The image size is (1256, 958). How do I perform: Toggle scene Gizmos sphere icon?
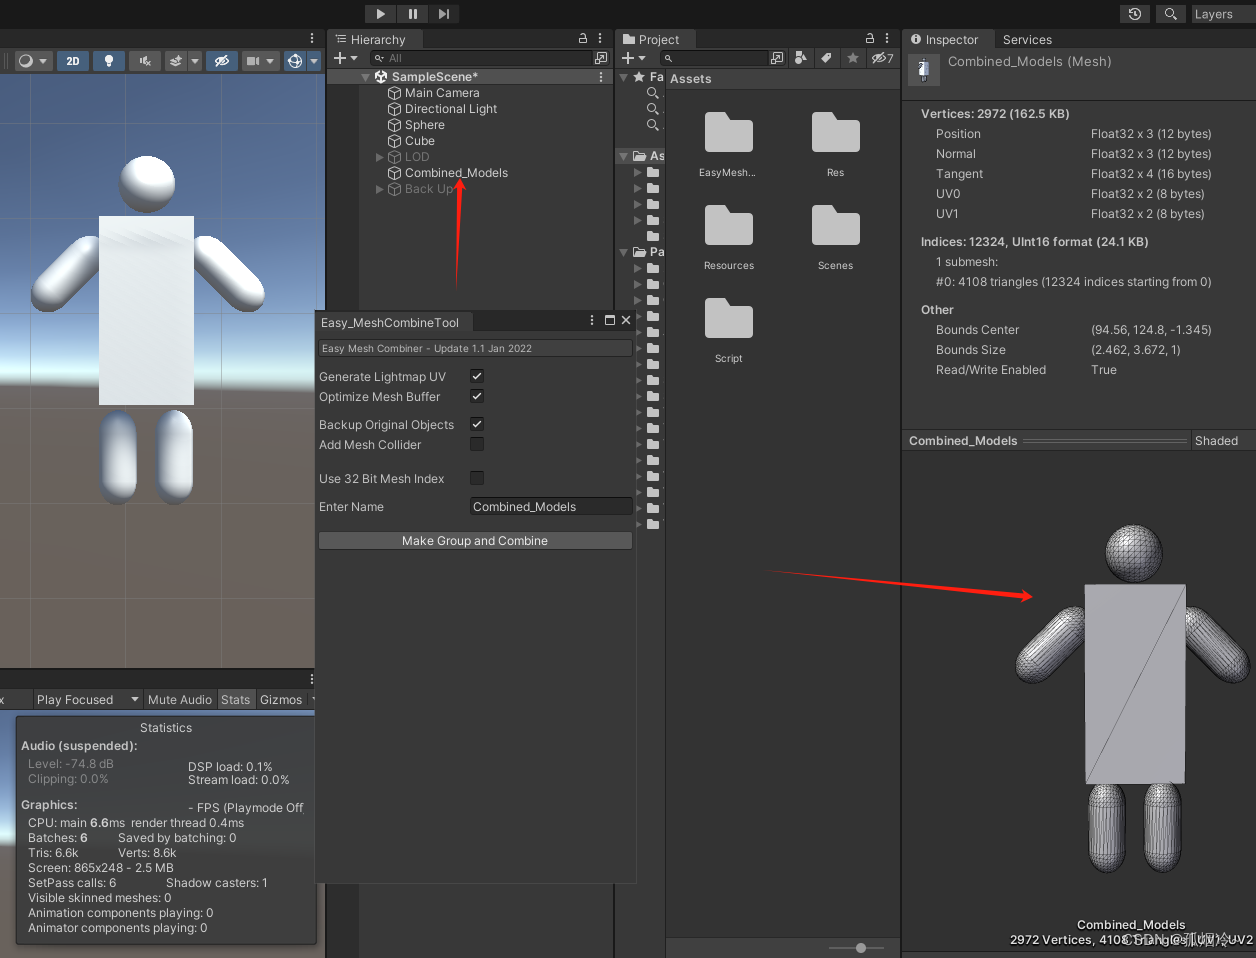[x=295, y=61]
